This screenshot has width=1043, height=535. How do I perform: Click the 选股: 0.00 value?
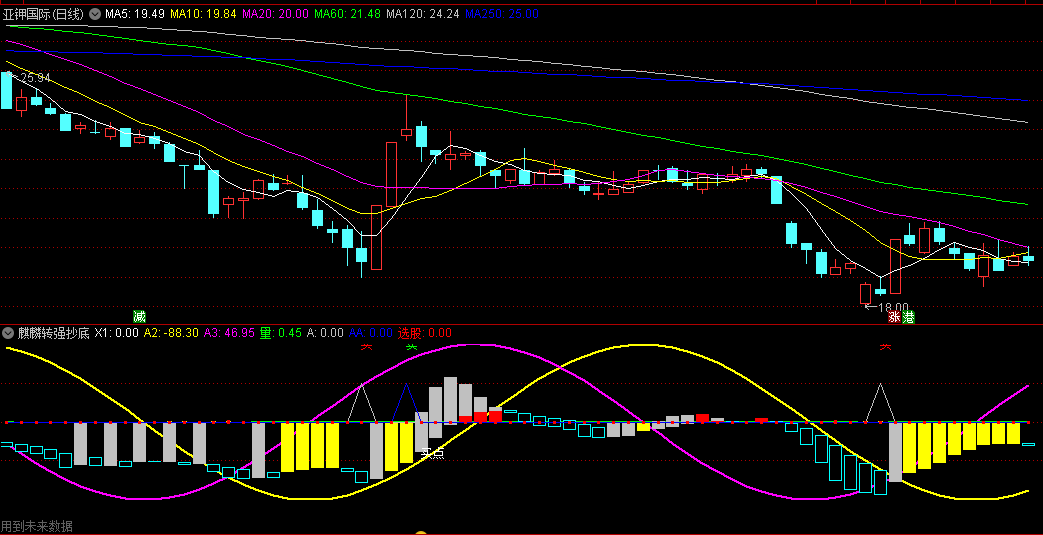click(424, 333)
